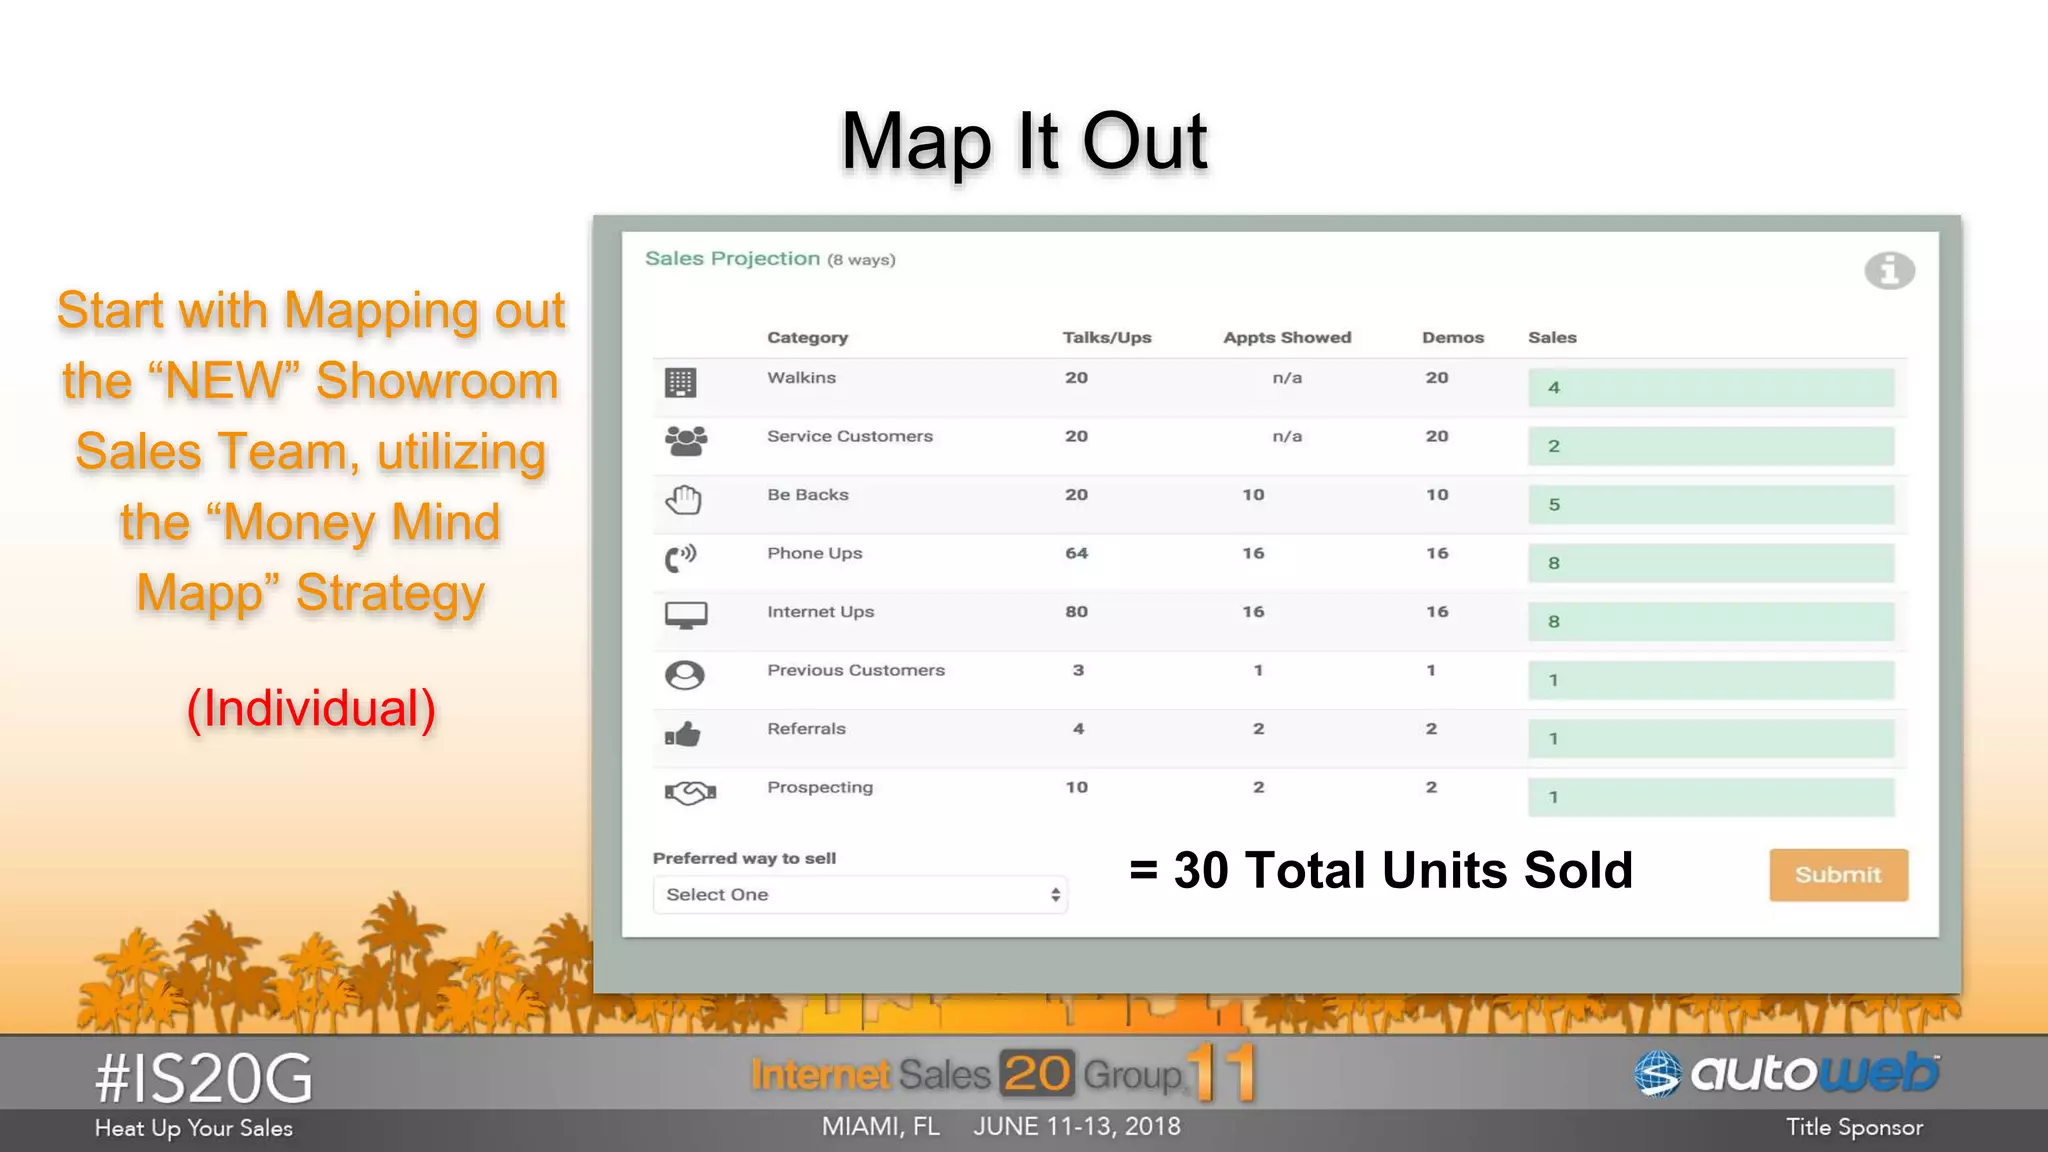Click the Heat Up Your Sales tagline

[194, 1128]
